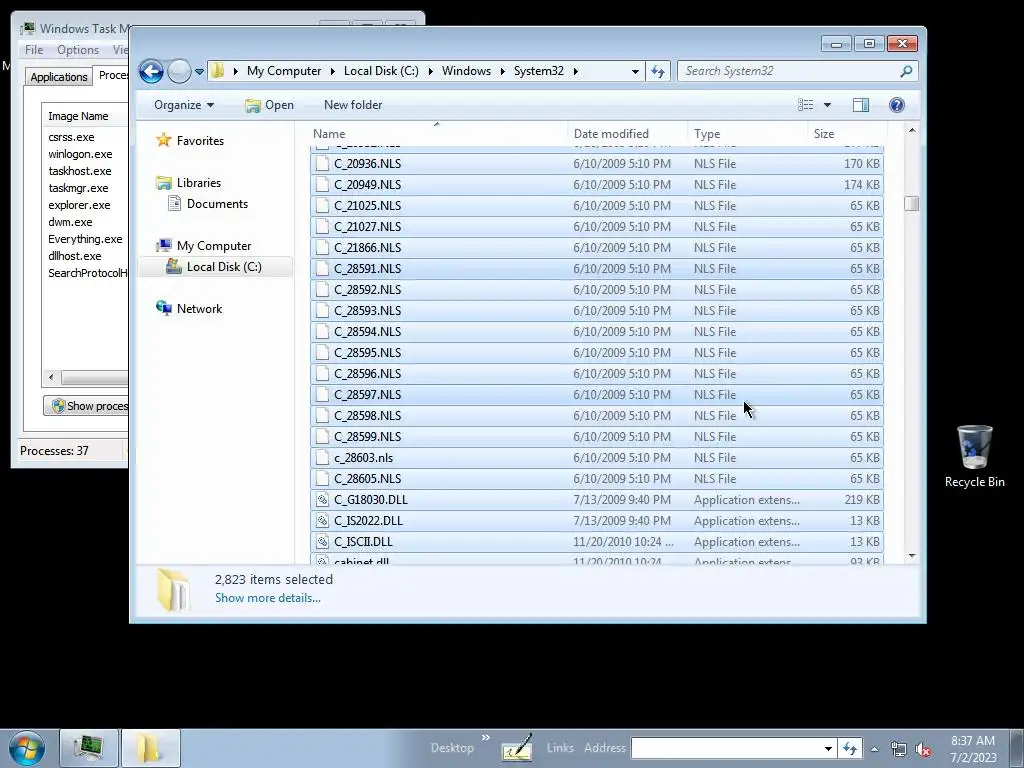Open the address bar previous locations dropdown
The image size is (1024, 768).
635,71
